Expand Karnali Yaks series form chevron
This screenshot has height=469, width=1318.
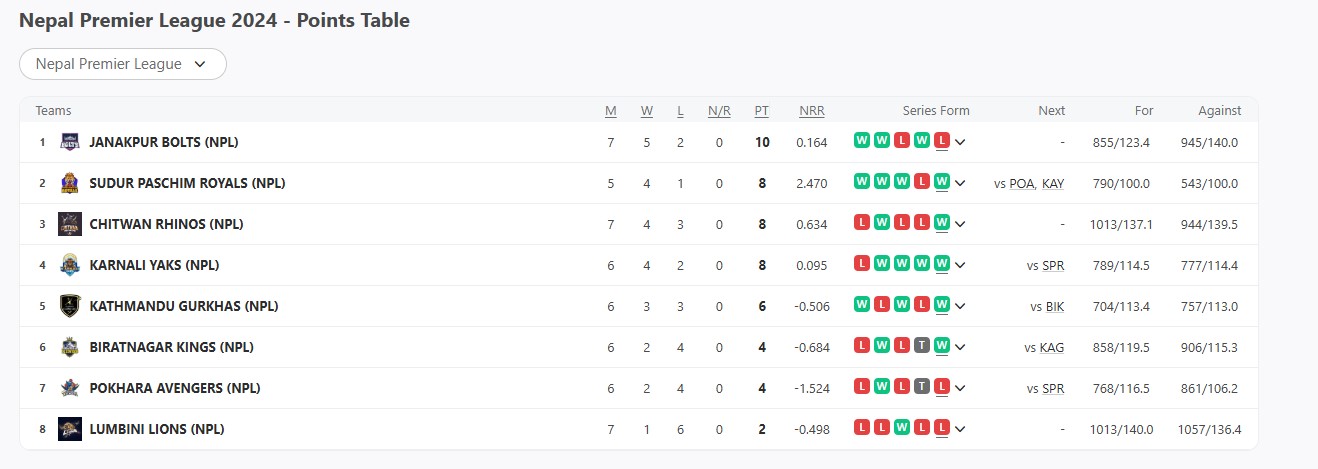point(960,265)
